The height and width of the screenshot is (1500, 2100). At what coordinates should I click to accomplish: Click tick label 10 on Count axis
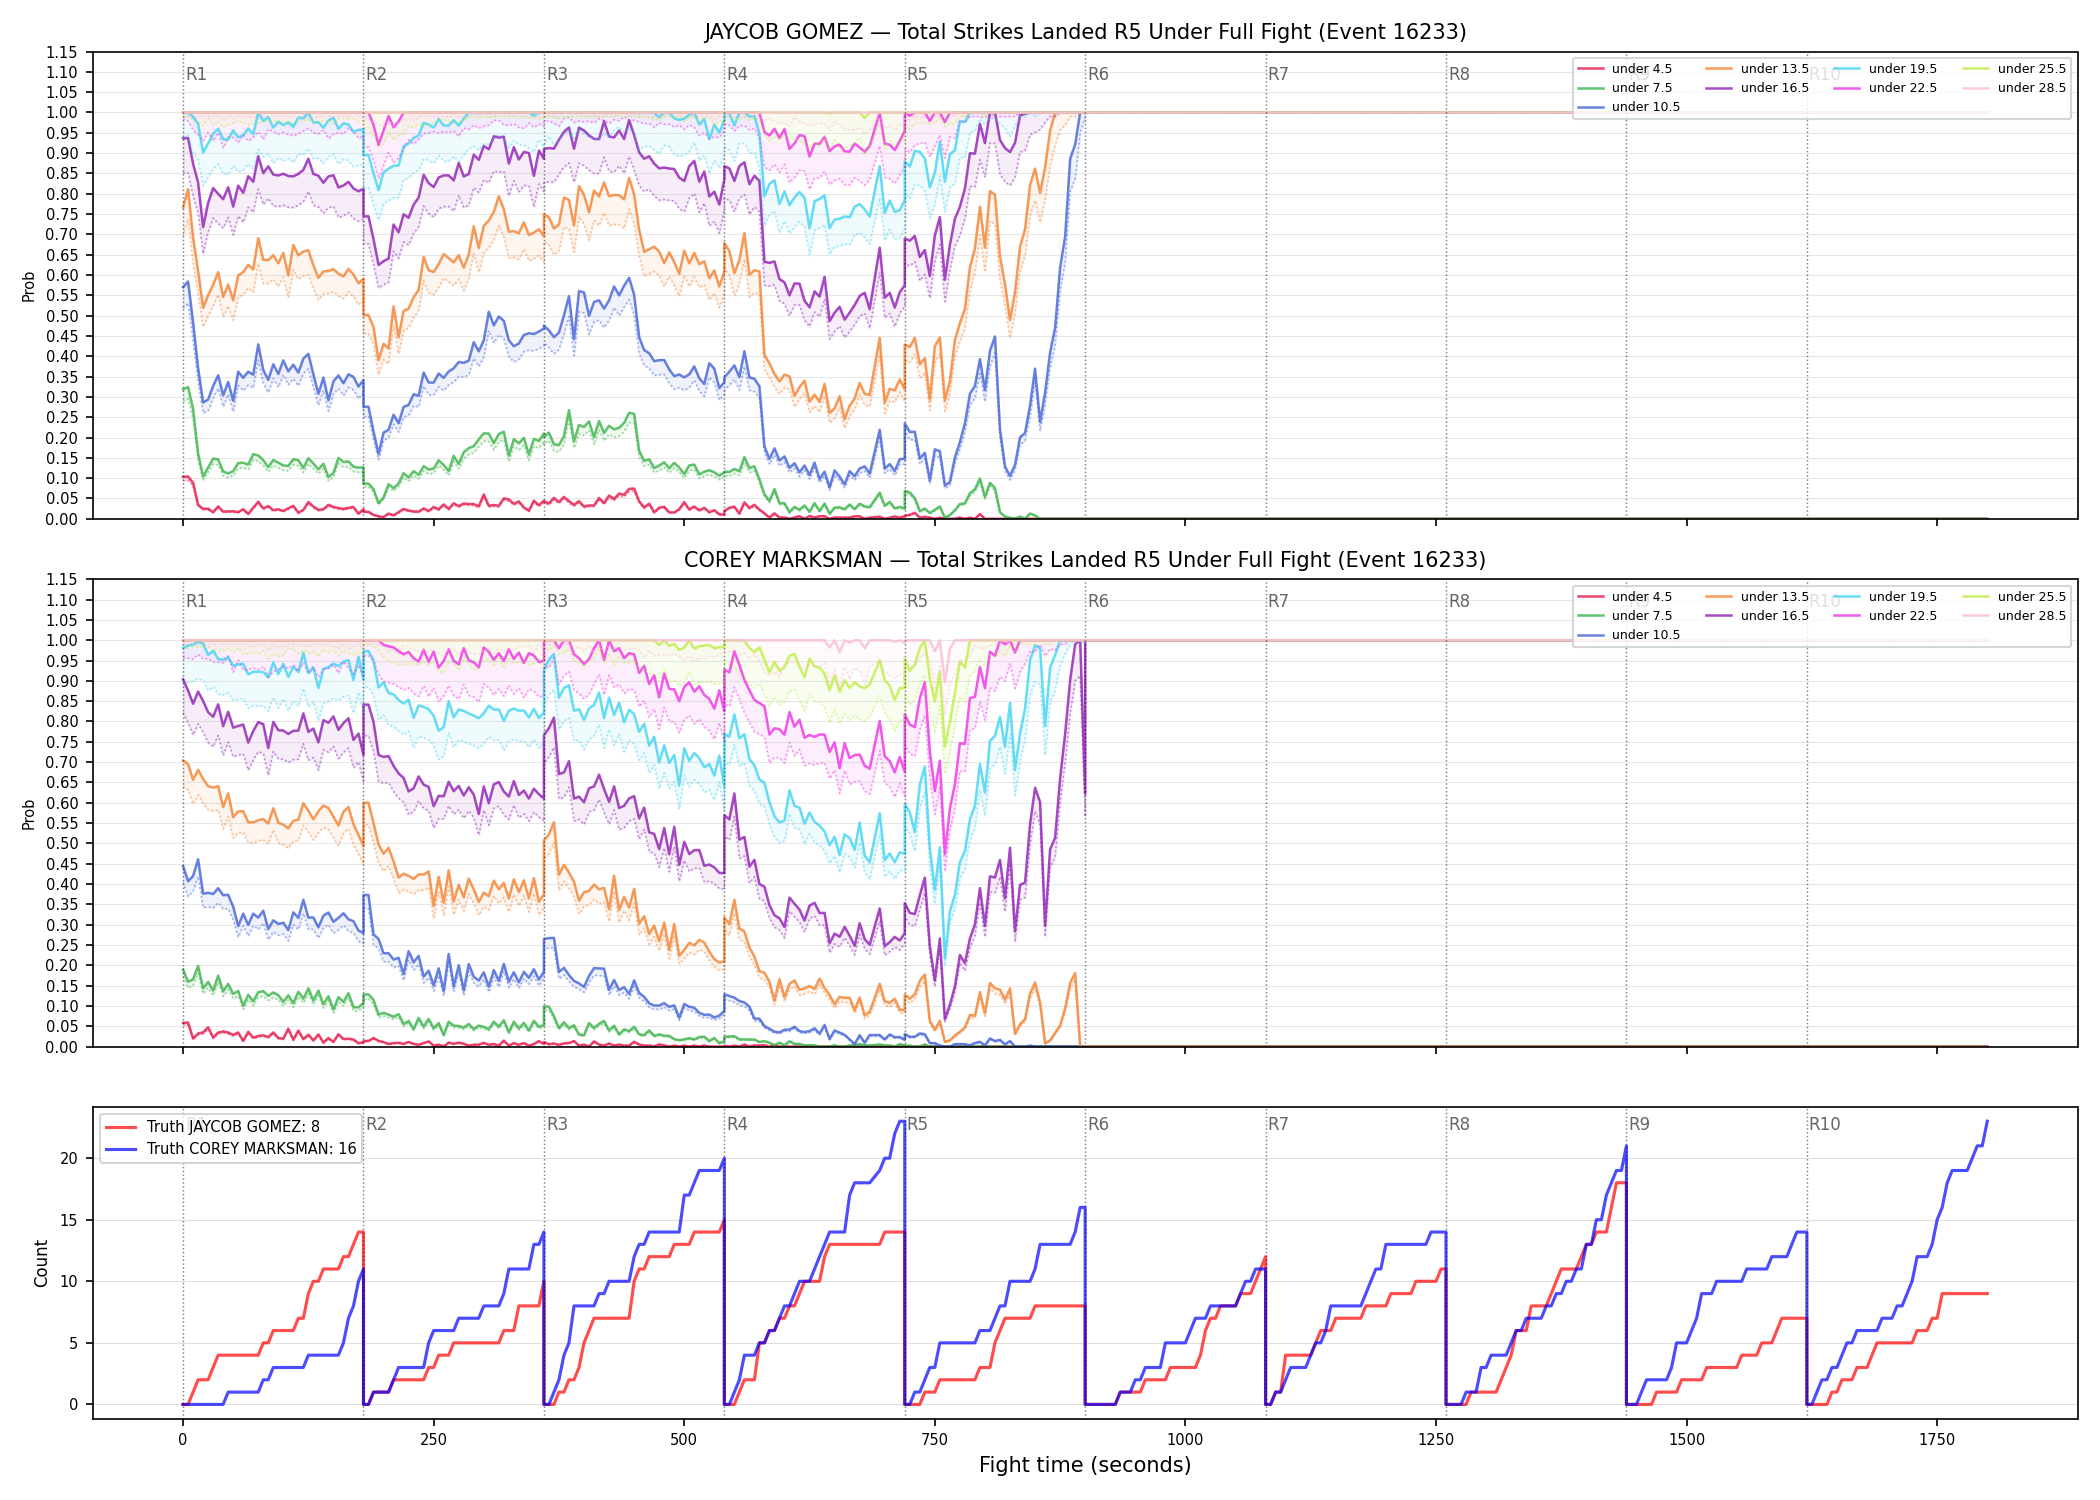[x=69, y=1282]
